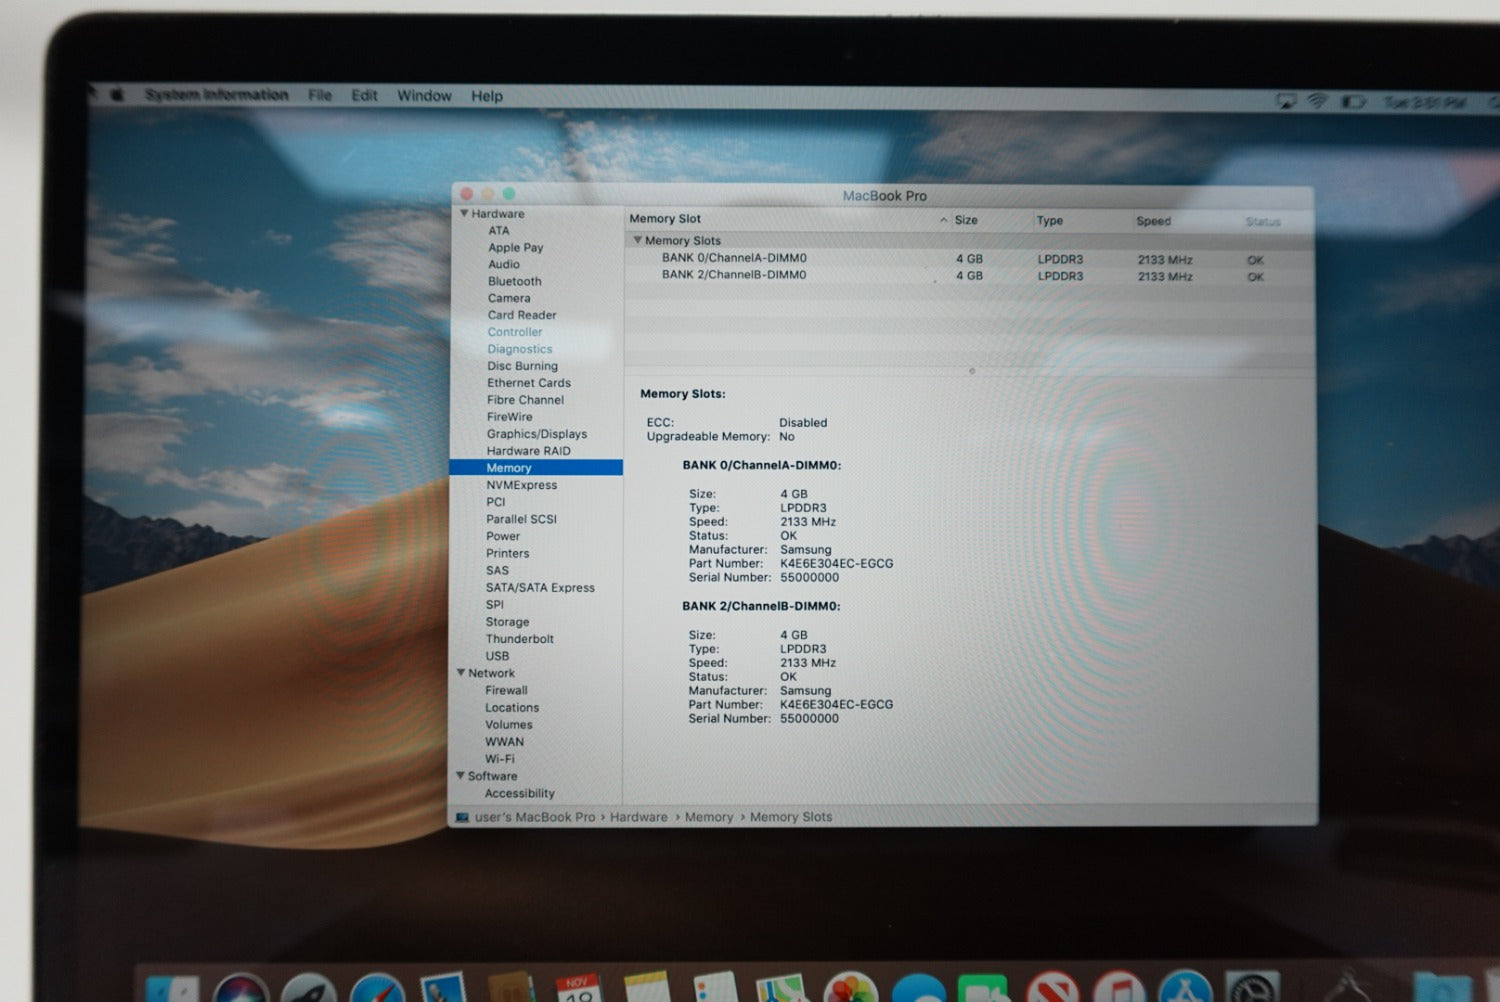1500x1002 pixels.
Task: Collapse the Memory Slots disclosure triangle
Action: coord(637,240)
